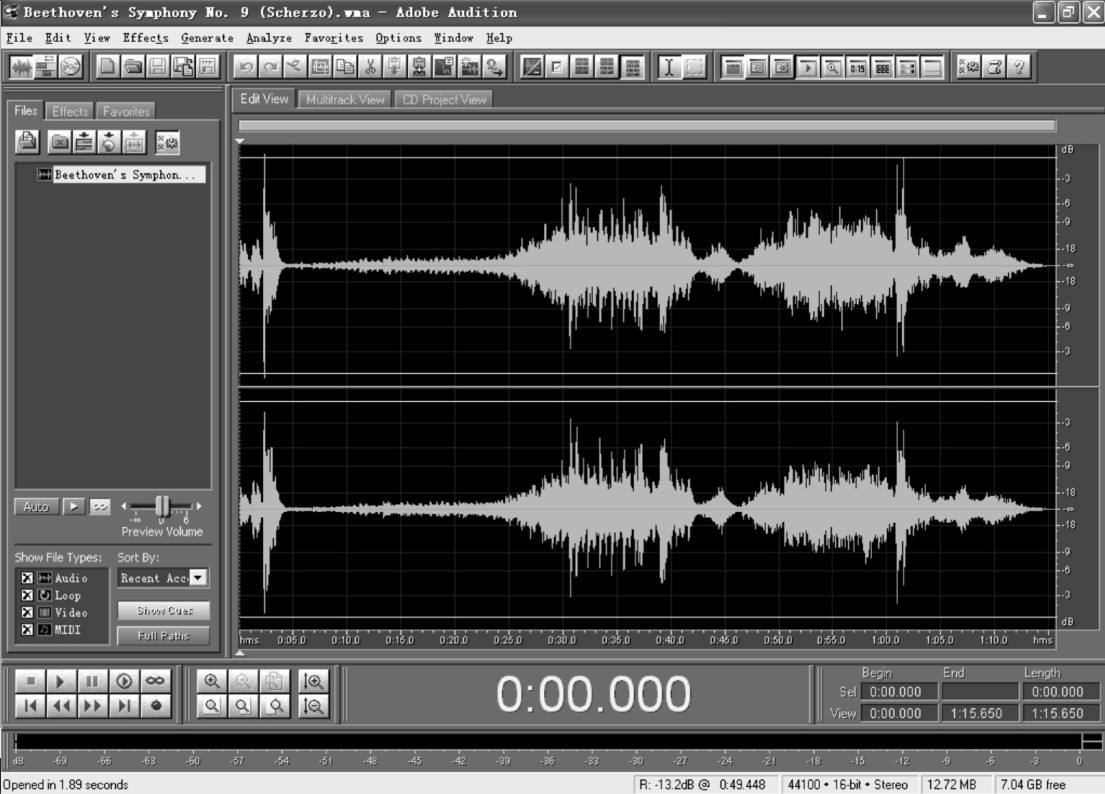Screen dimensions: 1105x794
Task: Switch to Edit Waveform view toolbar icon
Action: click(x=21, y=67)
